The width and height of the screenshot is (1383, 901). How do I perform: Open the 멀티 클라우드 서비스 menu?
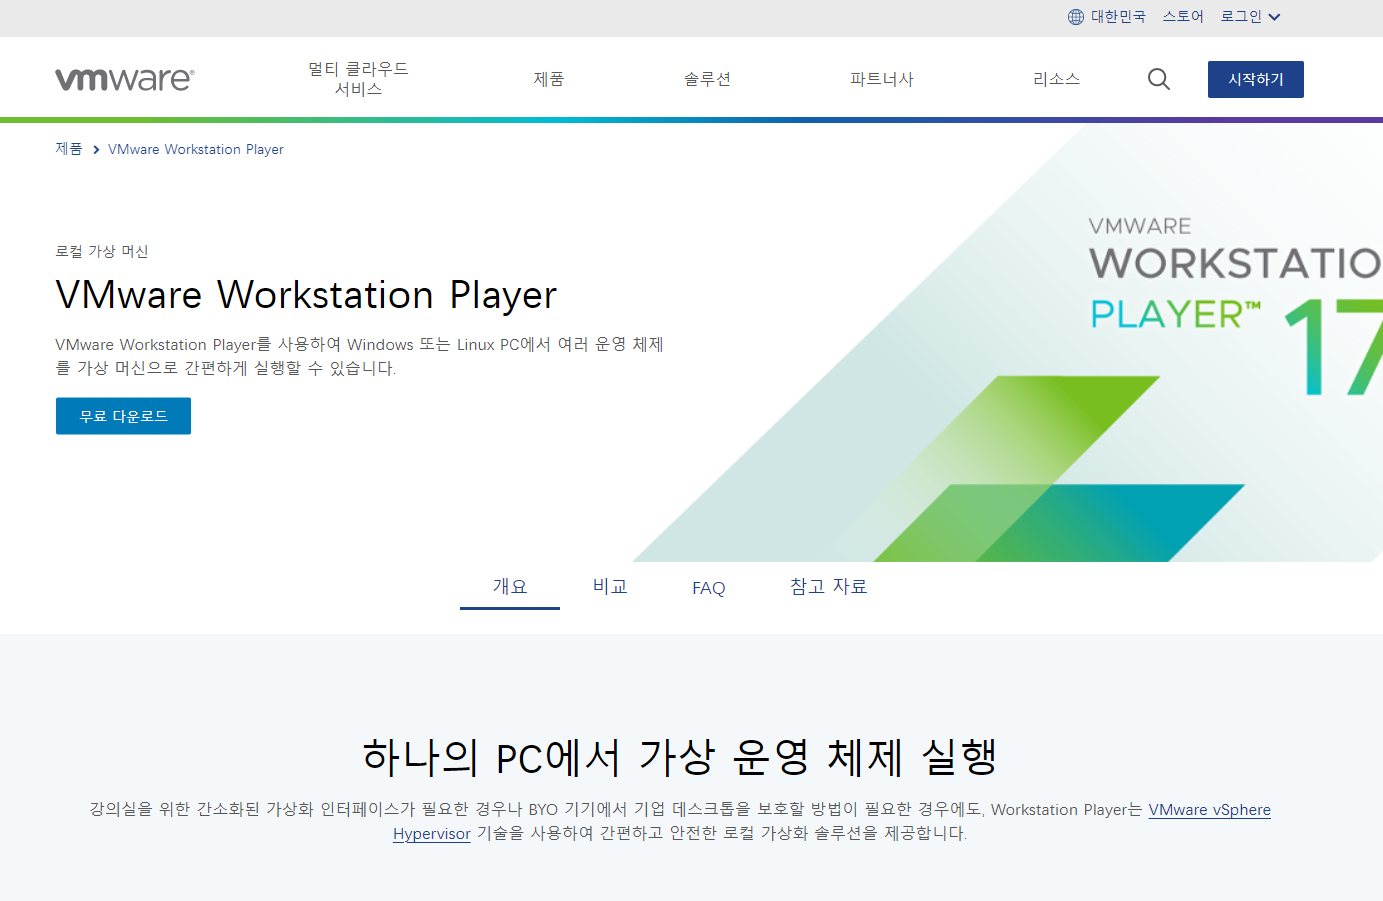click(358, 79)
